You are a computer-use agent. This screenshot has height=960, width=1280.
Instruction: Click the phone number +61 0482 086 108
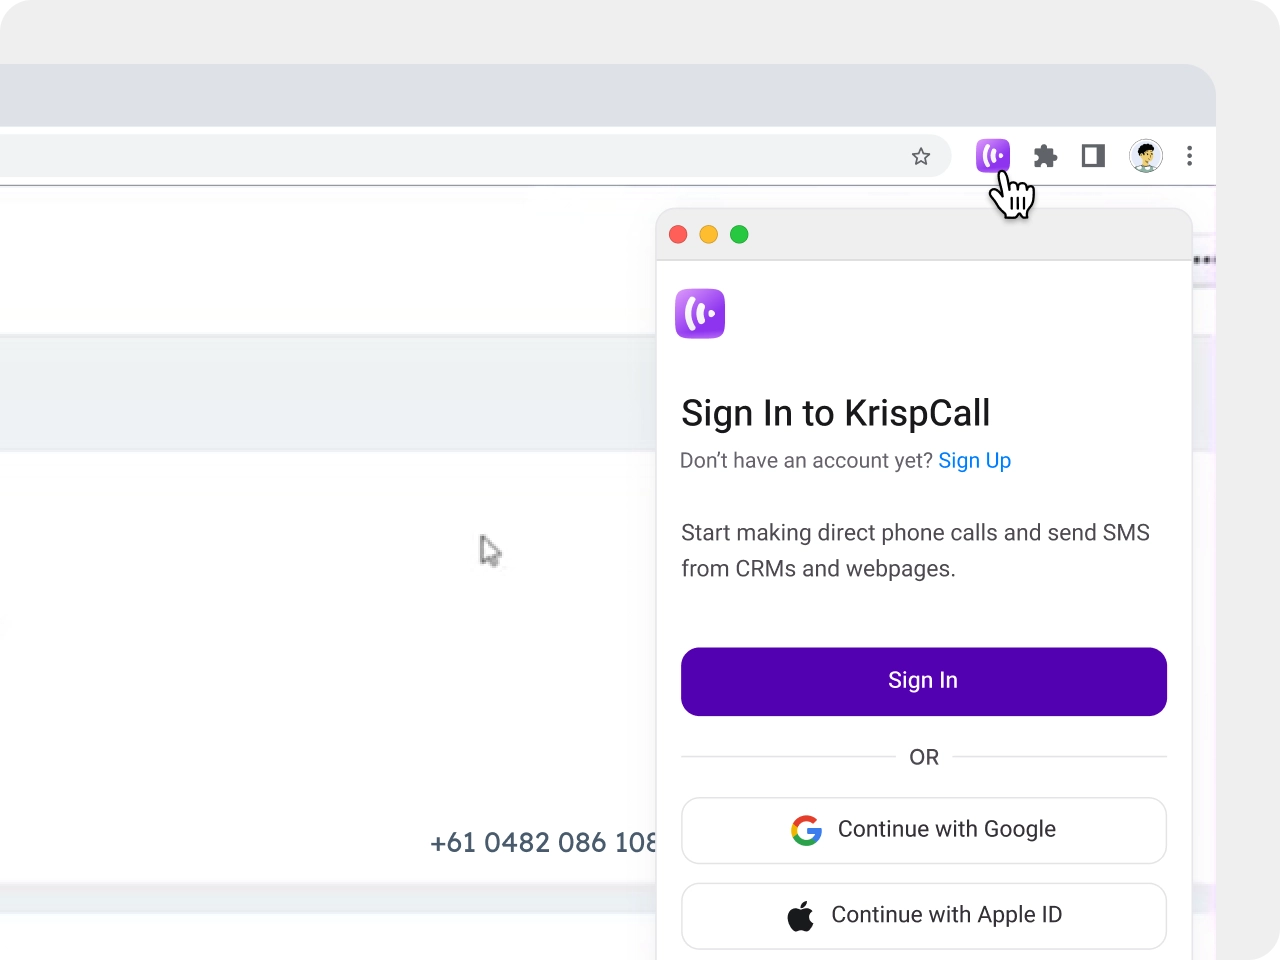click(x=543, y=843)
